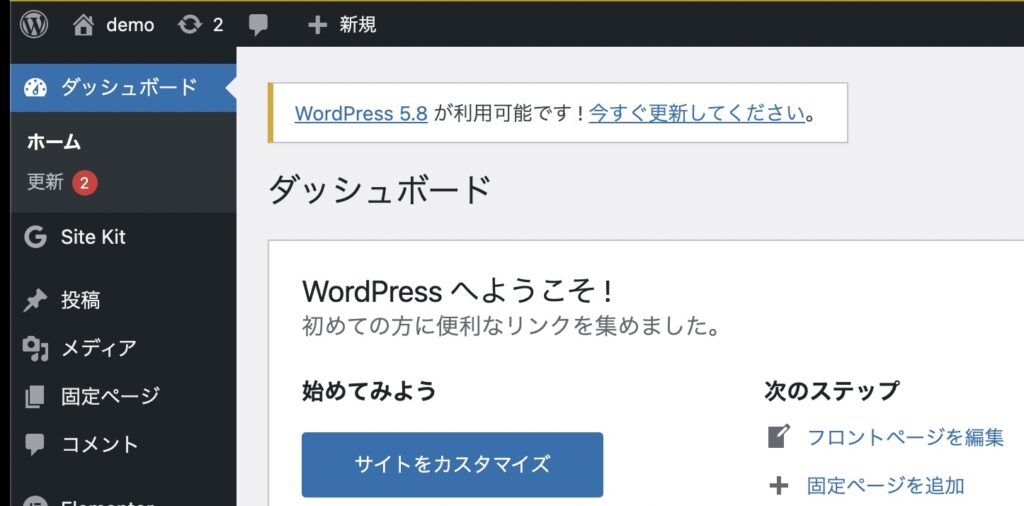Open the comments bubble icon in toolbar
The image size is (1024, 506).
tap(259, 25)
